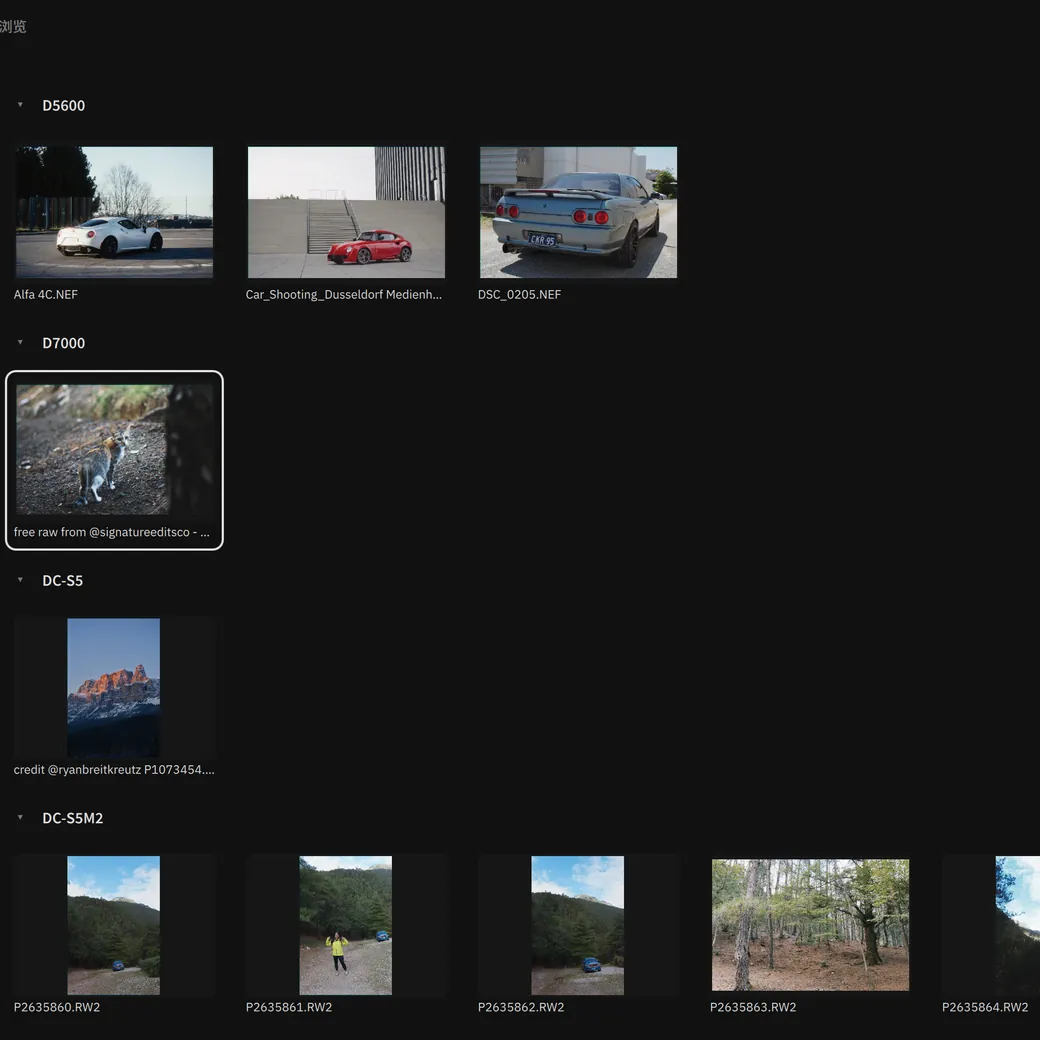Image resolution: width=1040 pixels, height=1040 pixels.
Task: Open the red car Dusseldorf photo thumbnail
Action: coord(346,212)
